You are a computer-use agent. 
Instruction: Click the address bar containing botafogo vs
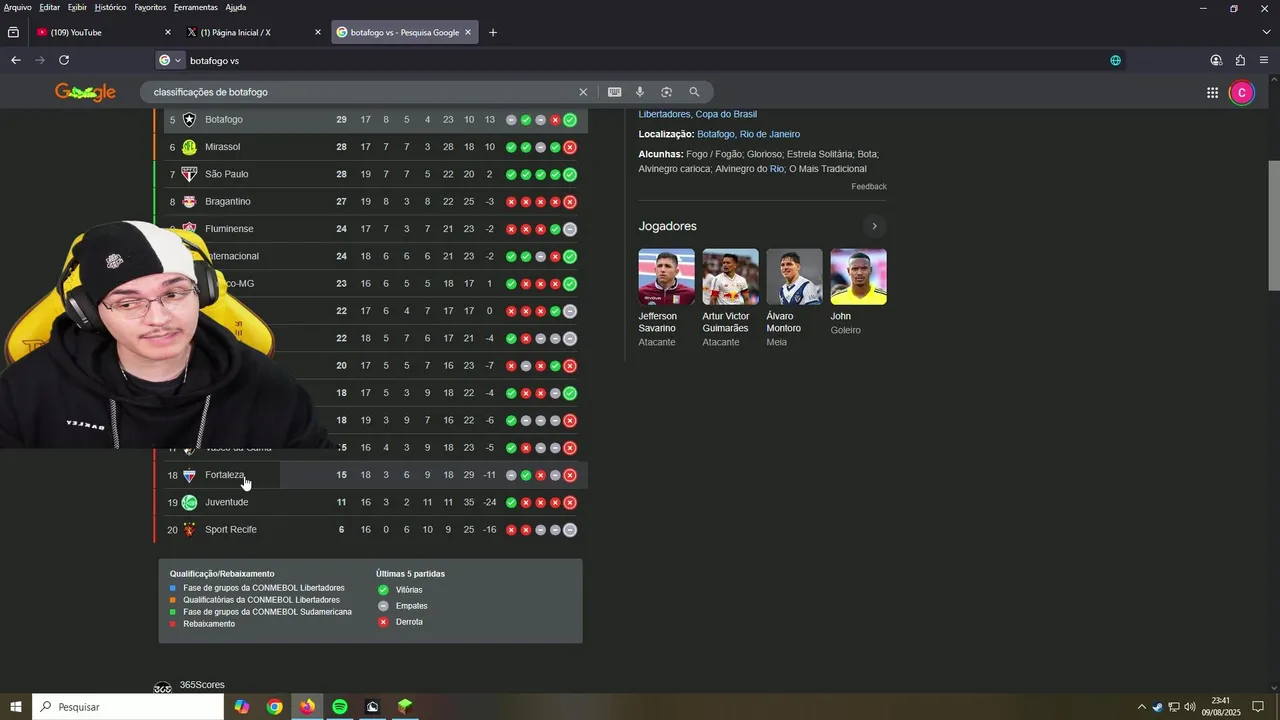(640, 60)
